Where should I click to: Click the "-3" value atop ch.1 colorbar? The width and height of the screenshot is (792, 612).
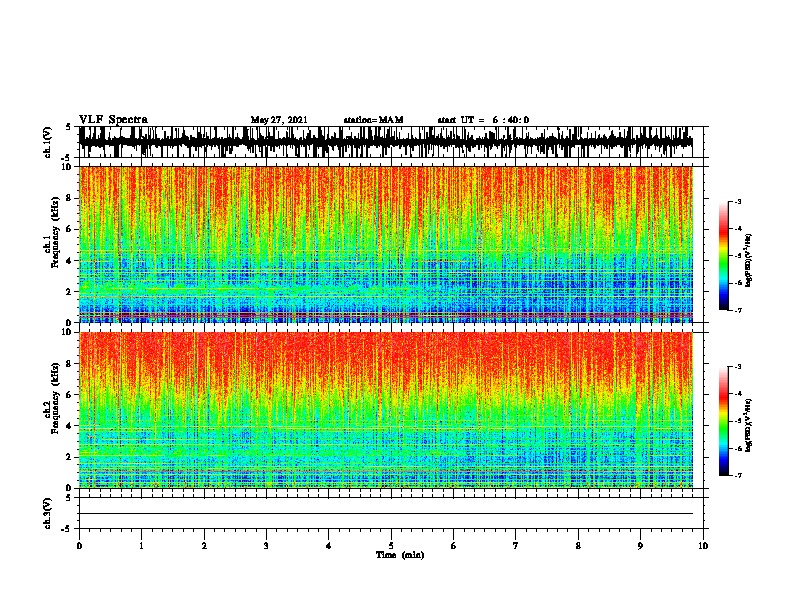click(x=738, y=201)
